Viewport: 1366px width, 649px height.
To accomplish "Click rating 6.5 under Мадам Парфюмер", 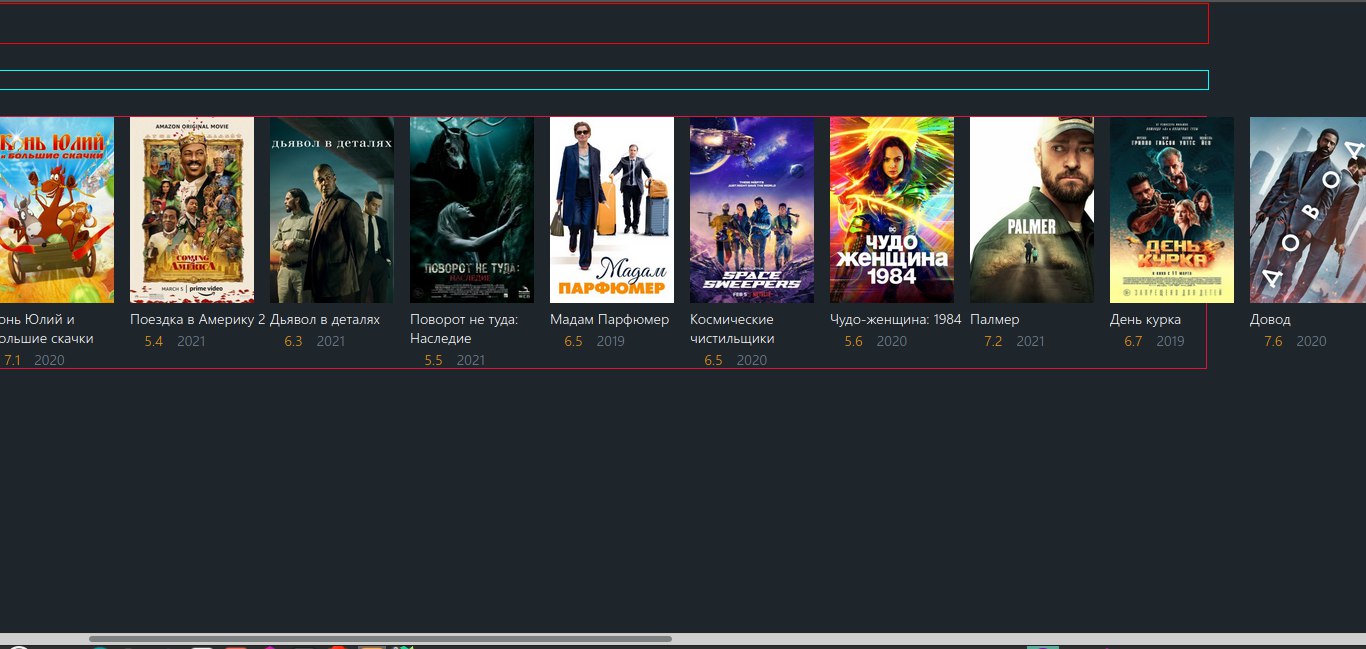I will coord(573,342).
